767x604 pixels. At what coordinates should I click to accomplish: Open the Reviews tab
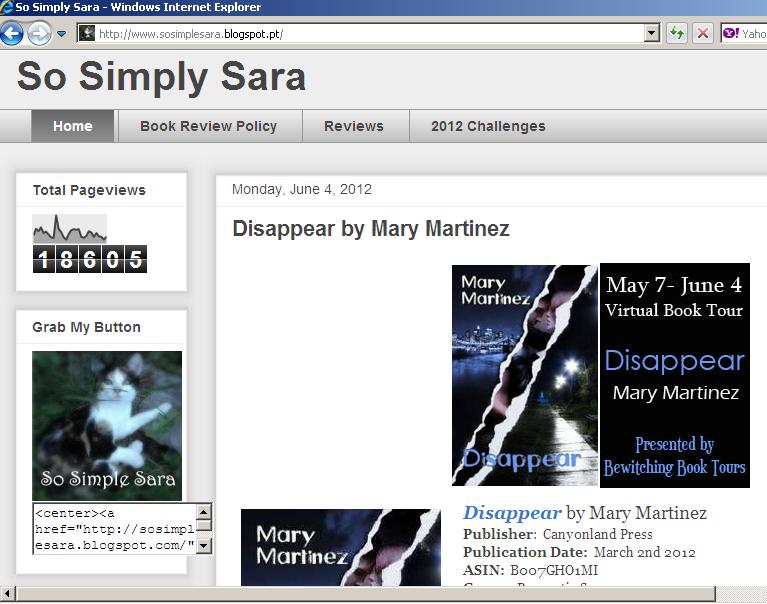(354, 126)
